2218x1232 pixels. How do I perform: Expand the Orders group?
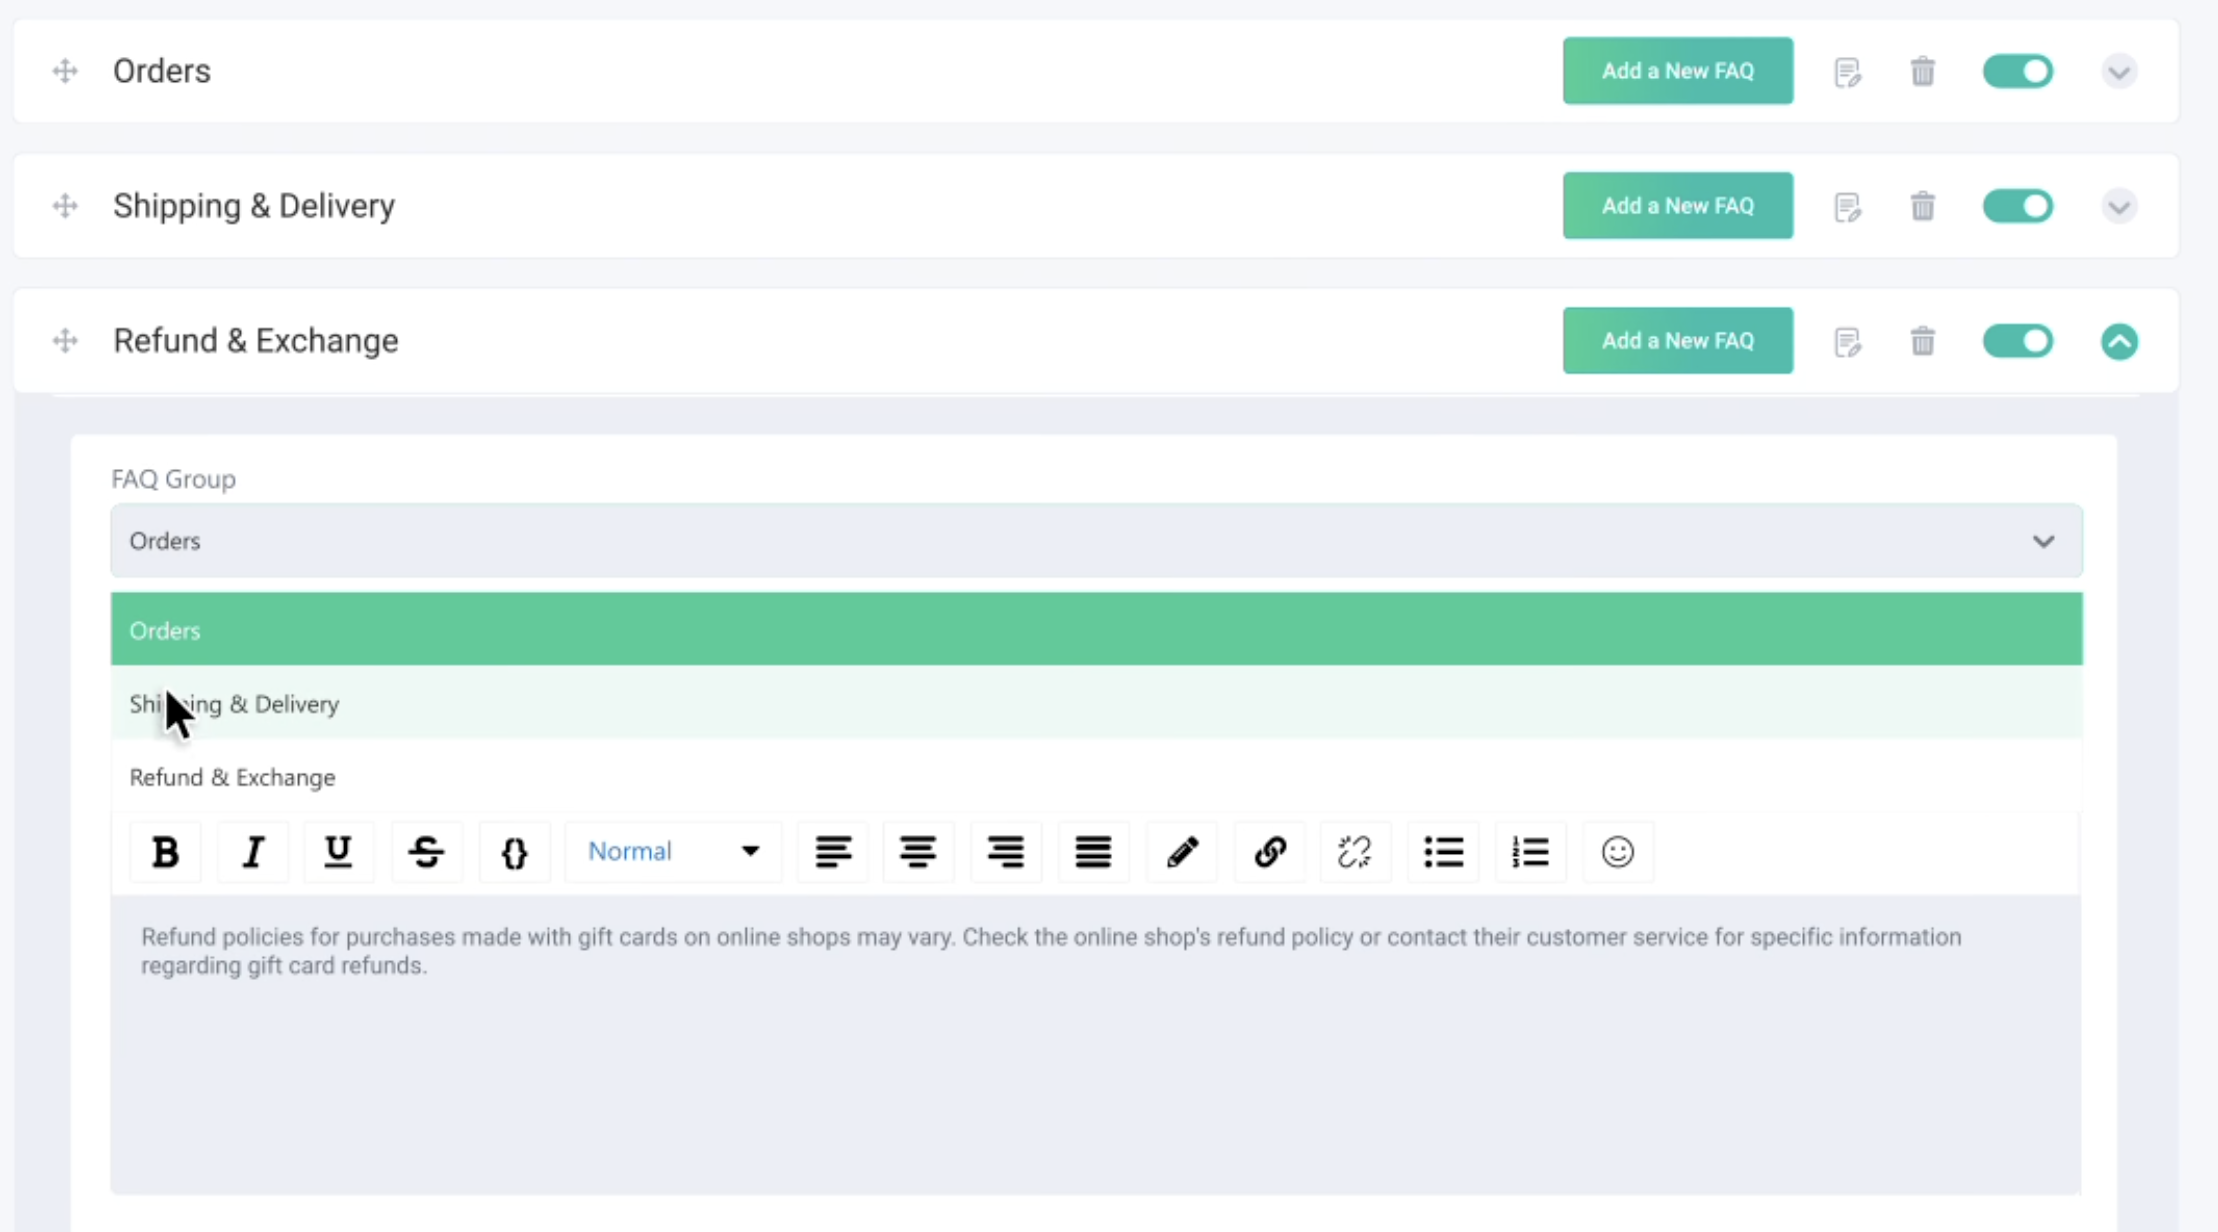[2119, 72]
